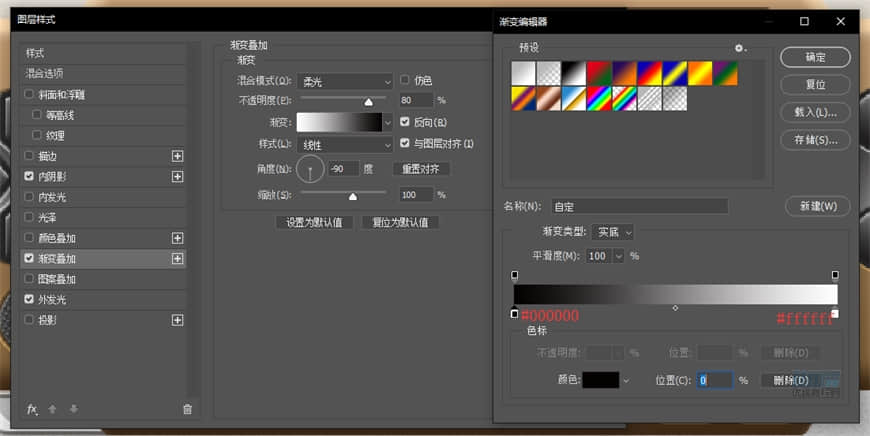Choose the transparent rainbow preset gradient
This screenshot has width=870, height=436.
624,99
